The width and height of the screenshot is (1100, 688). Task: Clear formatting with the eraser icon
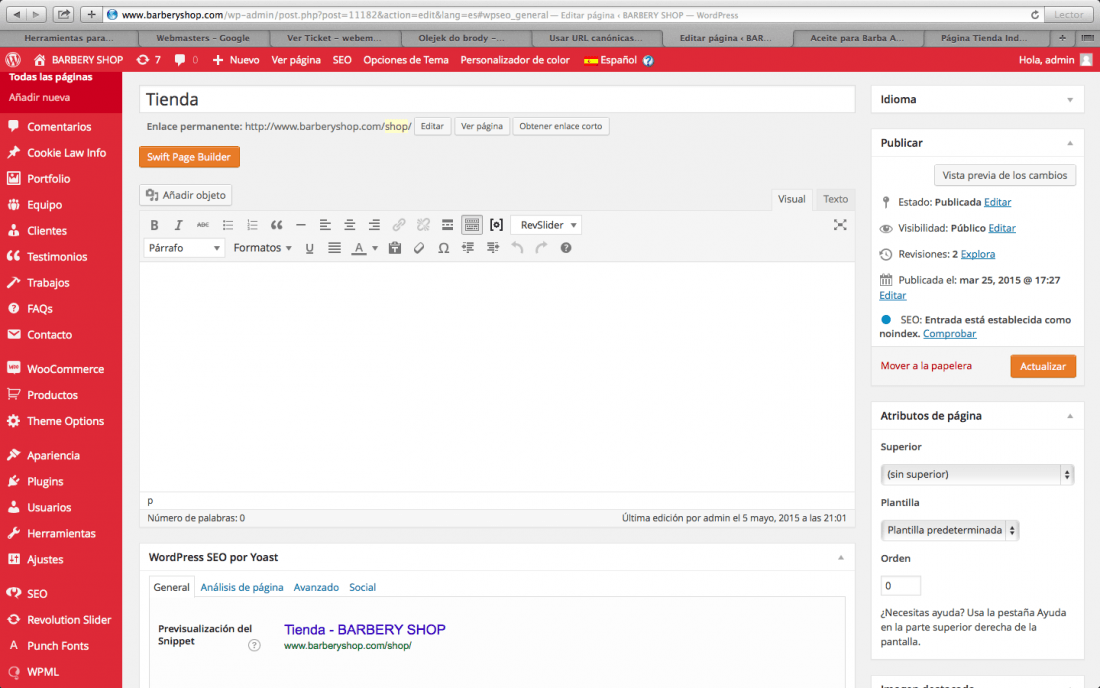point(419,248)
